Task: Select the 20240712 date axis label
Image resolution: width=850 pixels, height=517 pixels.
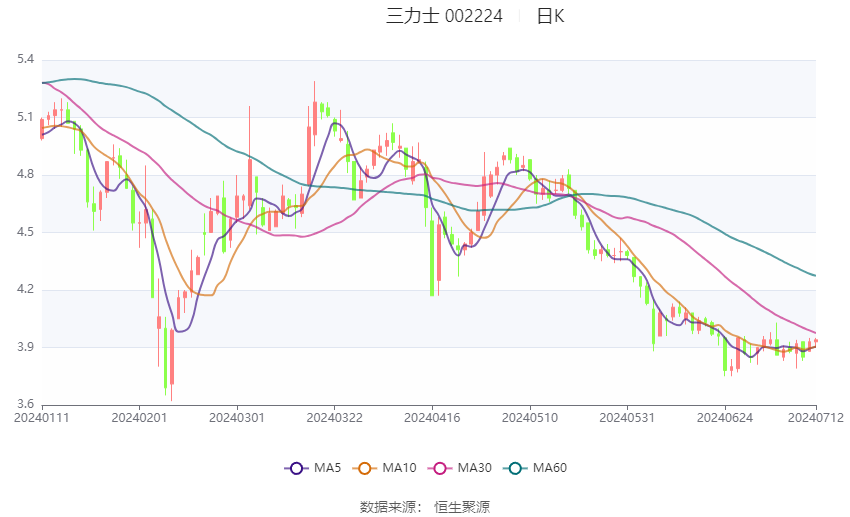Action: pyautogui.click(x=816, y=418)
